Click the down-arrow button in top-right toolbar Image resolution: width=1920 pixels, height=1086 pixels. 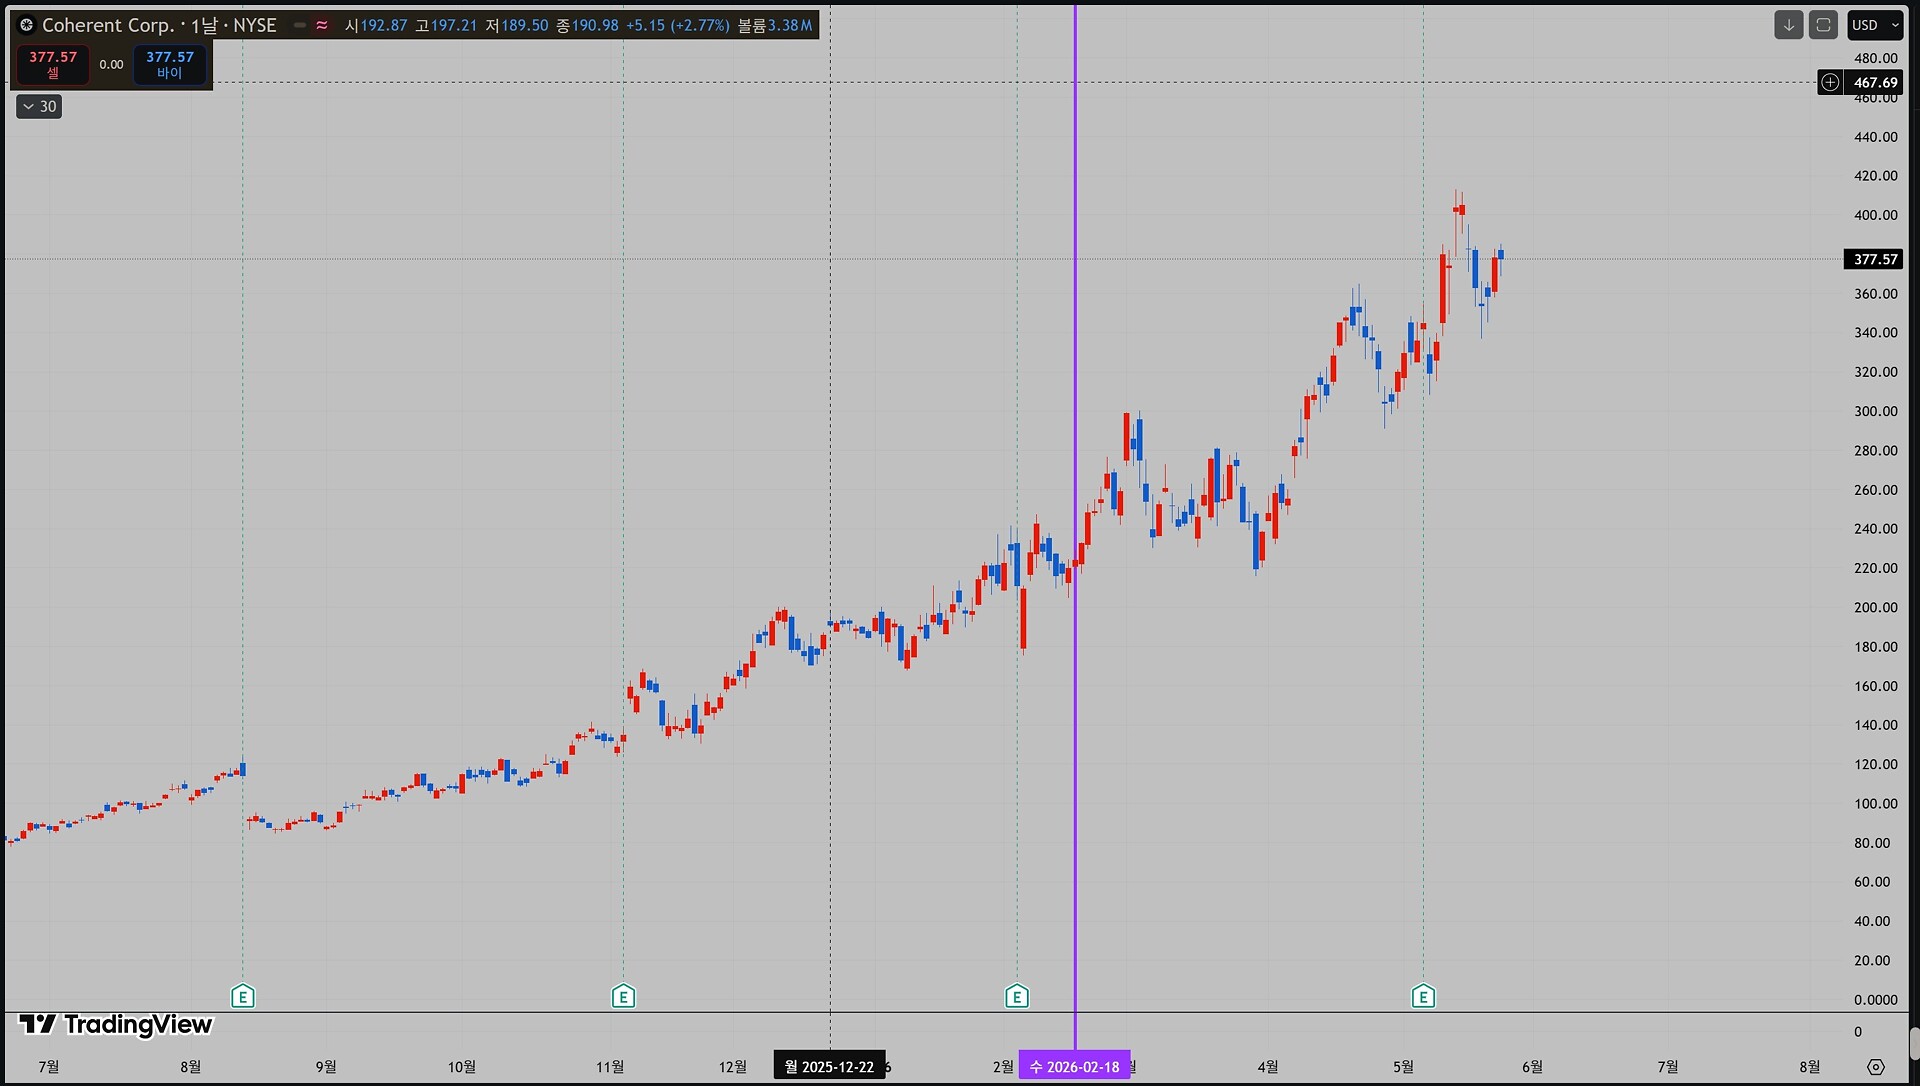pyautogui.click(x=1789, y=25)
